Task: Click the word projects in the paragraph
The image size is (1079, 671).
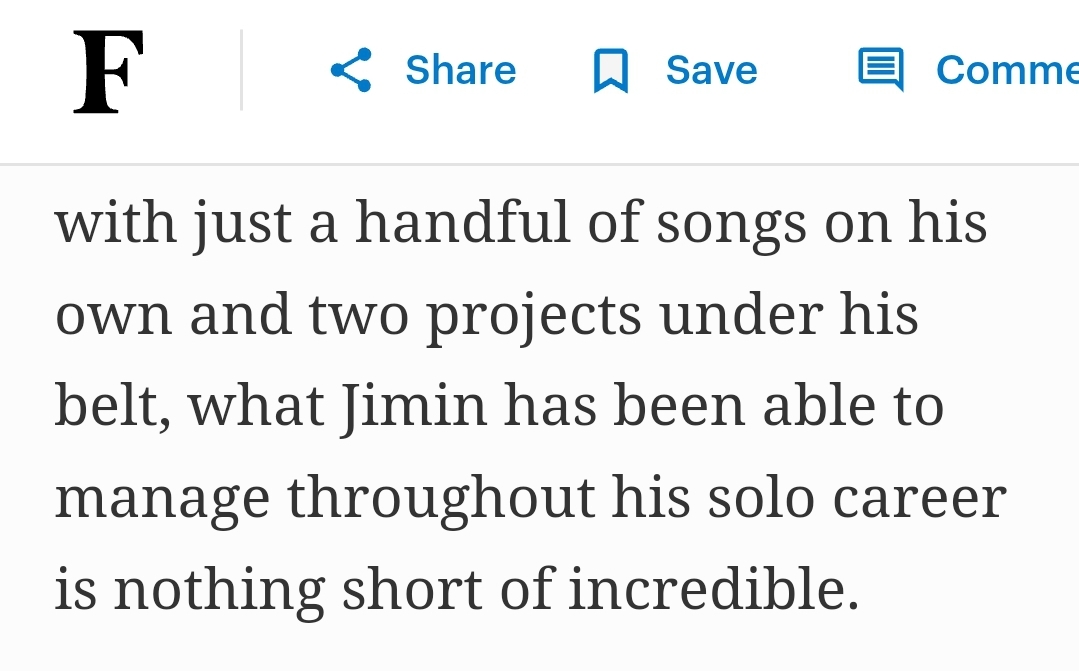Action: pos(533,316)
